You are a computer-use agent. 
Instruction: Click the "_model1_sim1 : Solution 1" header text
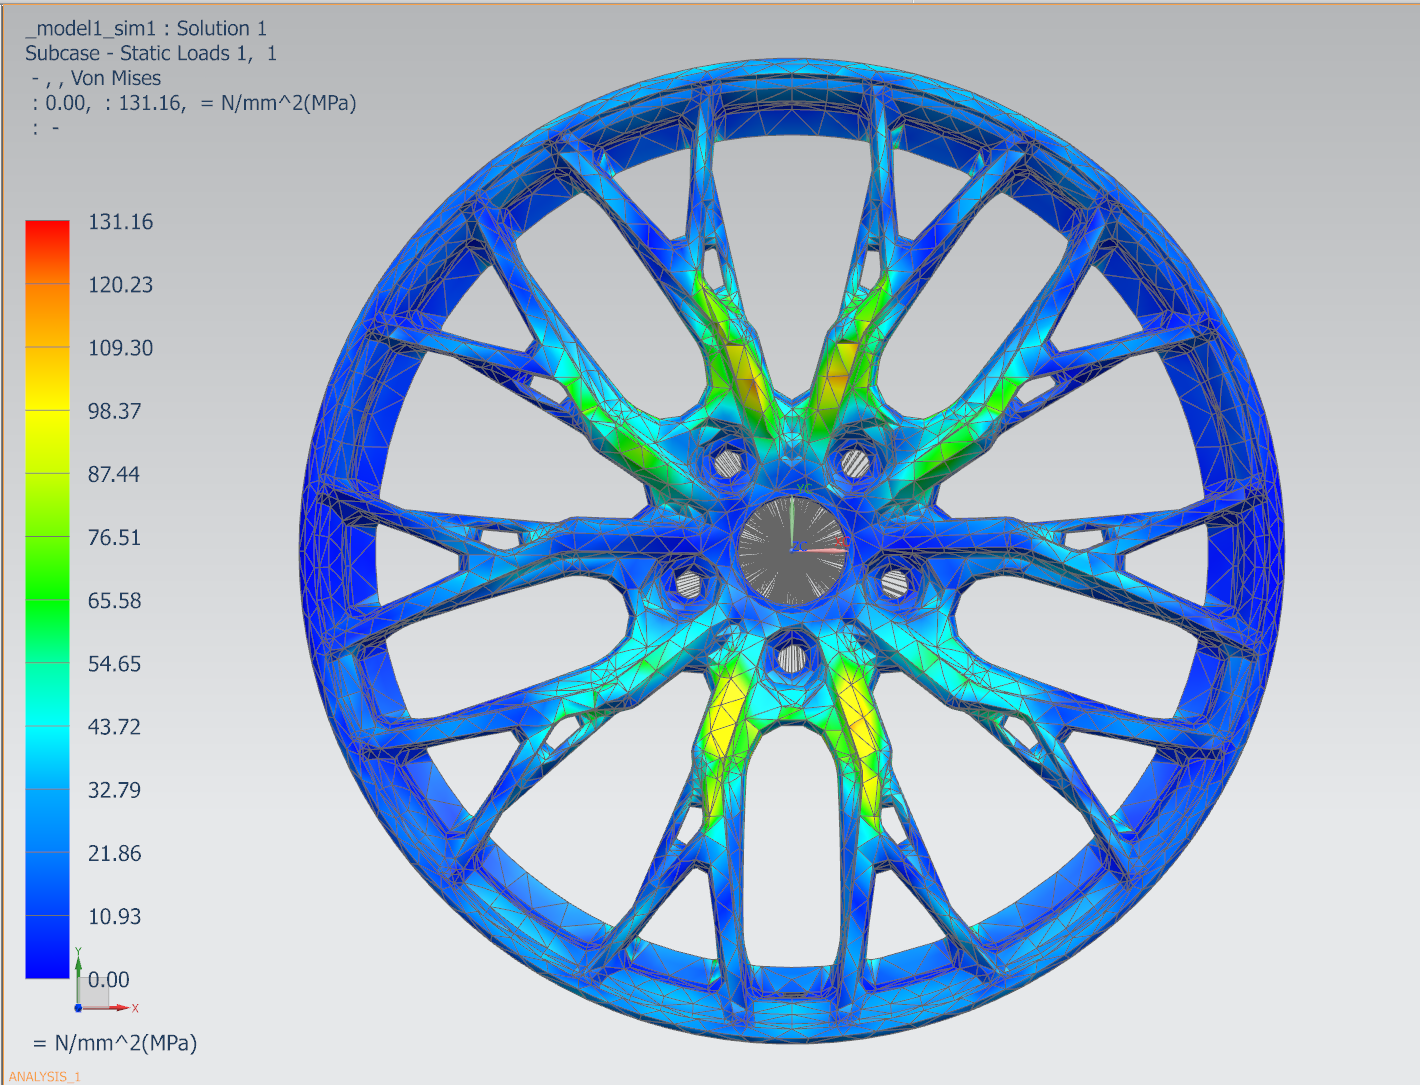click(x=146, y=28)
